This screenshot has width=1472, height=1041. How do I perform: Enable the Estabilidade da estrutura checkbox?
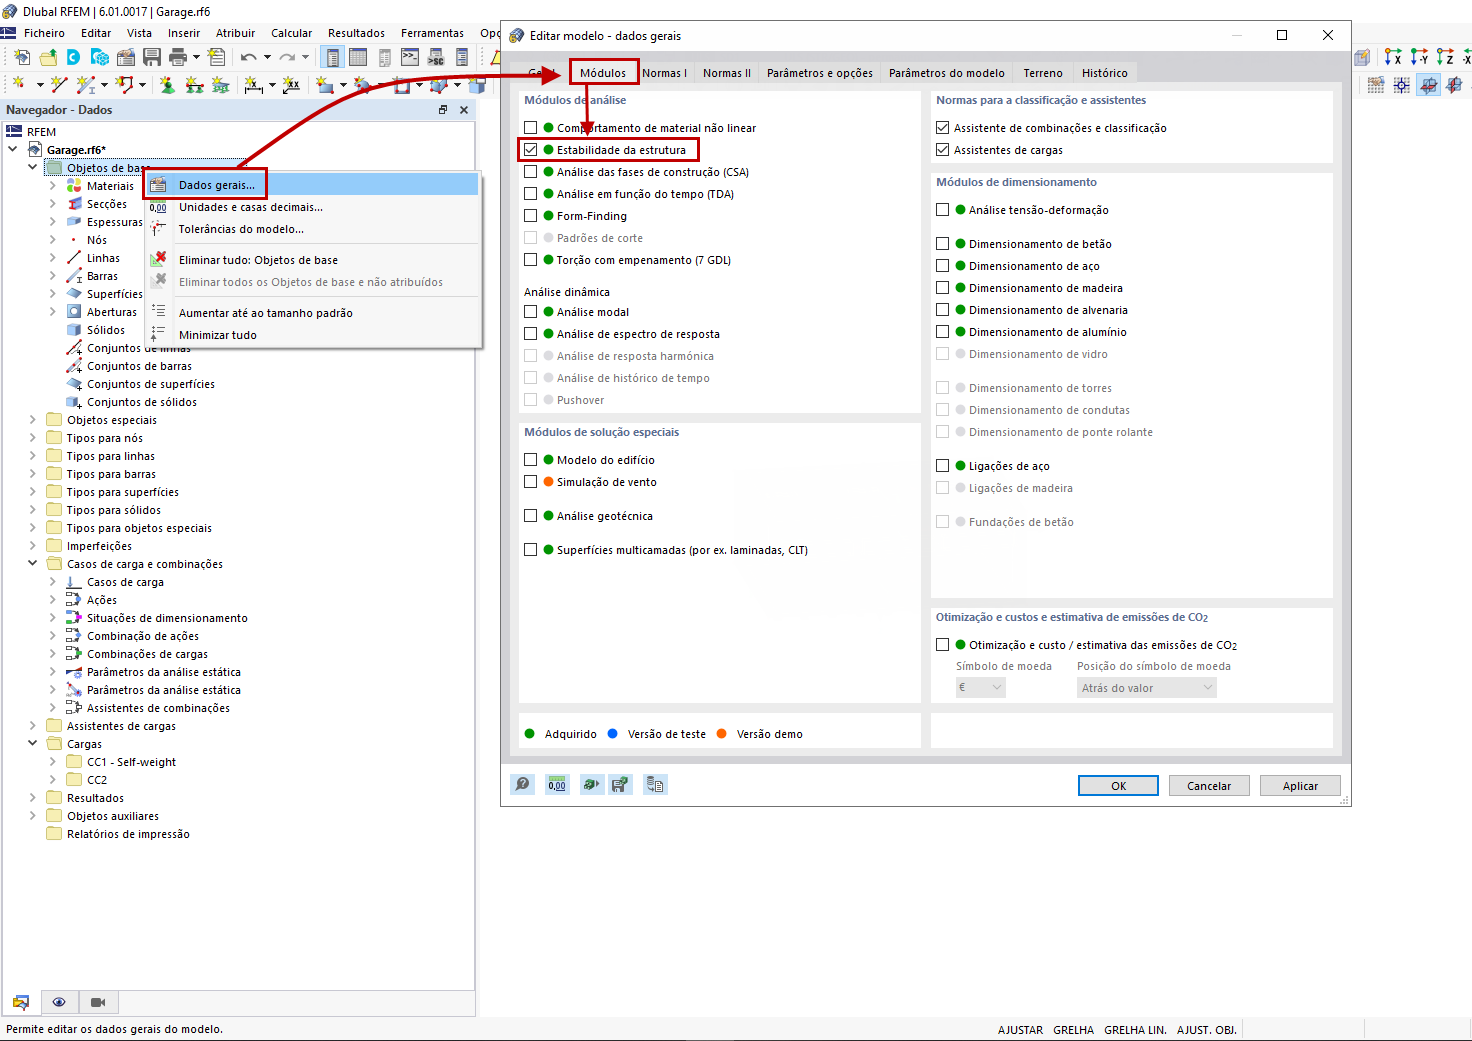point(530,149)
